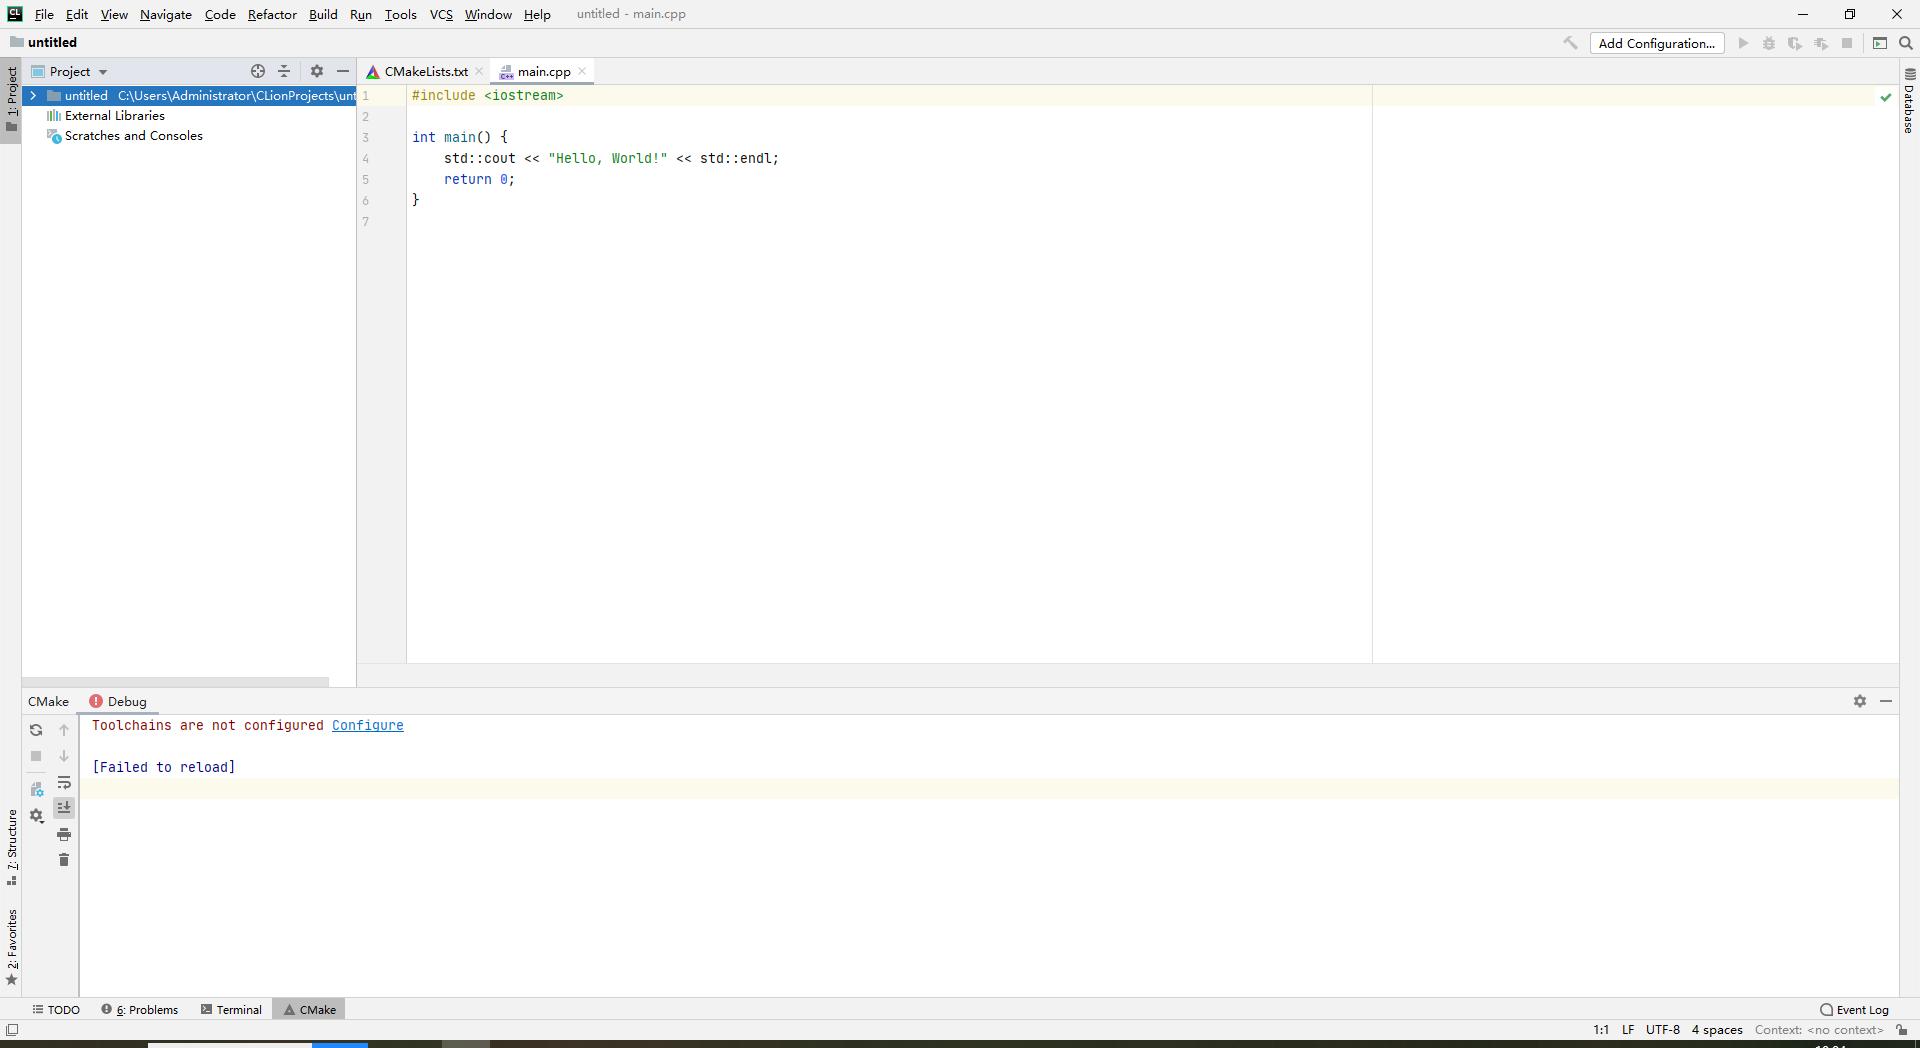The image size is (1920, 1048).
Task: Open the Tools menu
Action: pos(400,14)
